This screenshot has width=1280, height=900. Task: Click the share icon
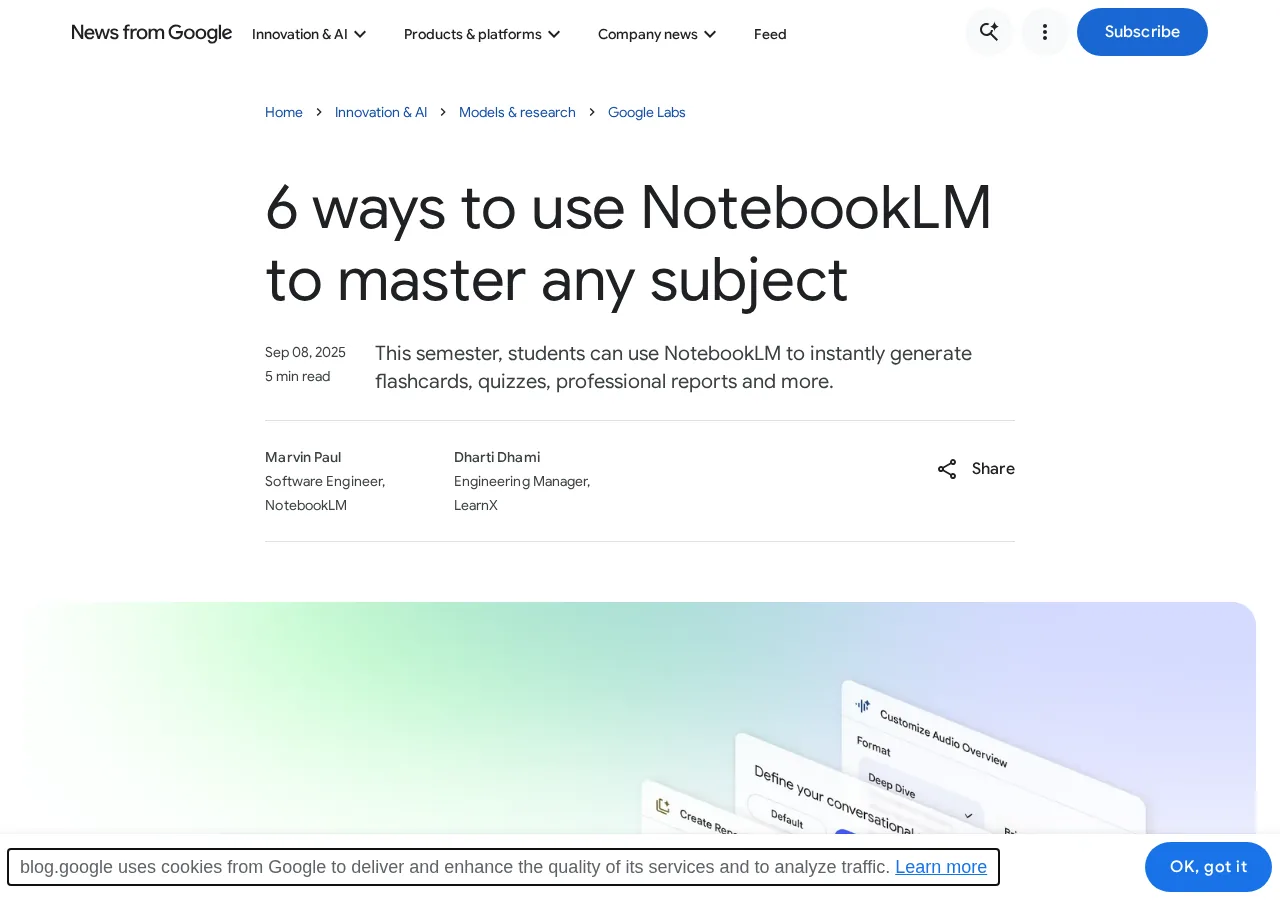pos(947,469)
